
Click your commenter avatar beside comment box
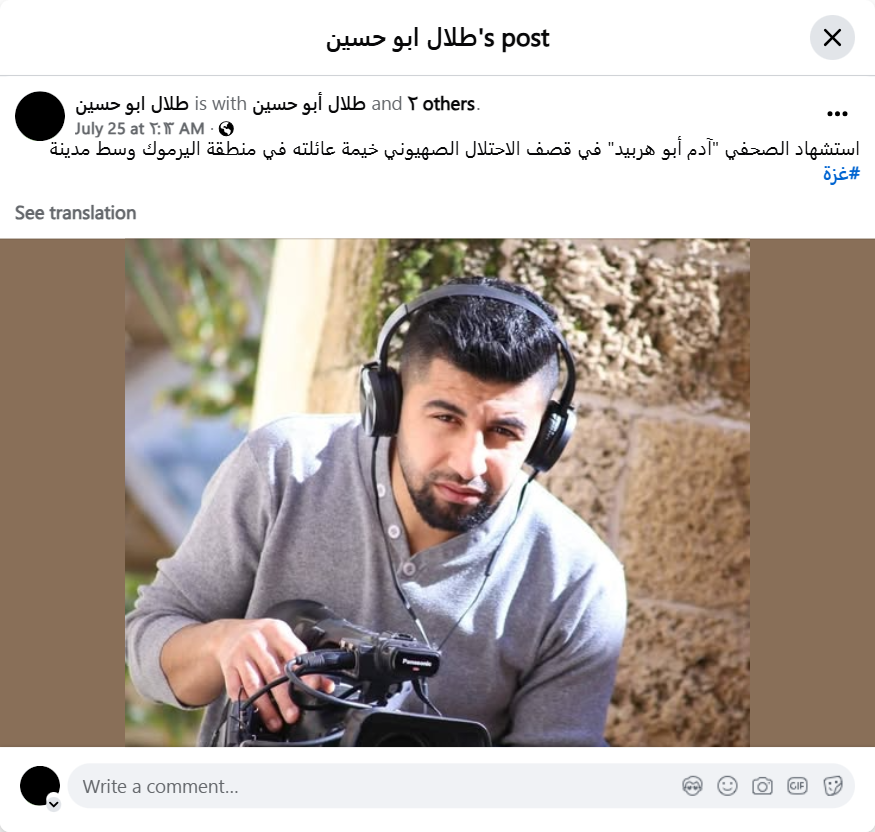tap(40, 786)
